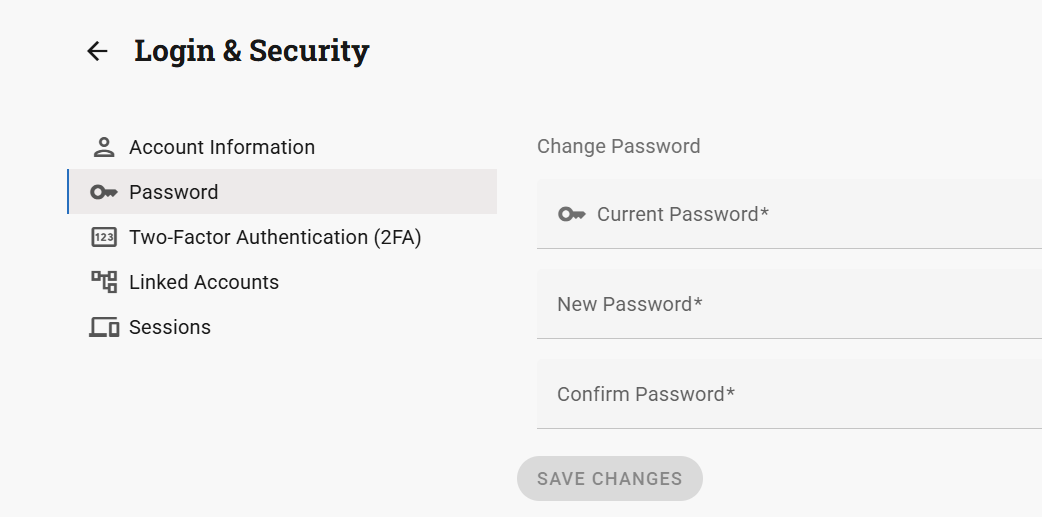The image size is (1042, 517).
Task: Click the Sessions devices icon
Action: coord(104,327)
